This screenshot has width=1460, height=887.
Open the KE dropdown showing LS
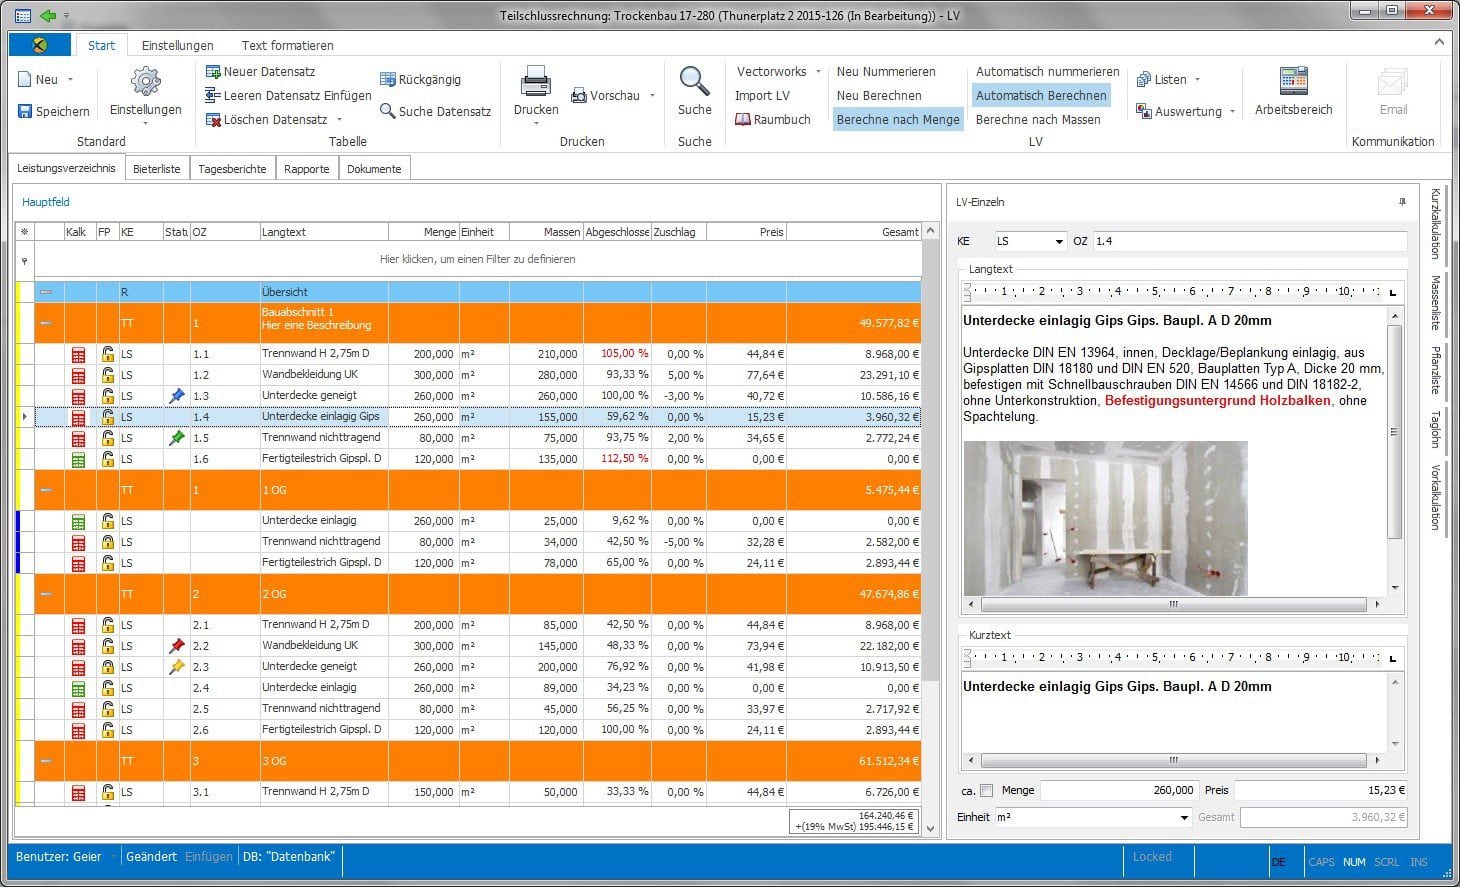pyautogui.click(x=1059, y=241)
